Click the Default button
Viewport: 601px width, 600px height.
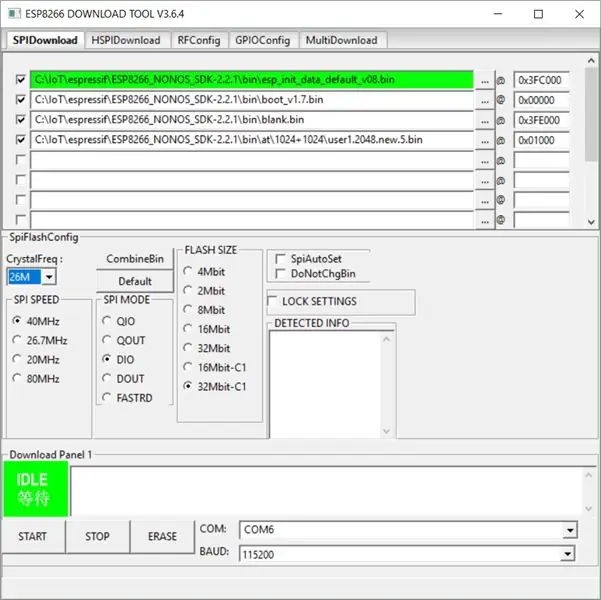tap(135, 281)
